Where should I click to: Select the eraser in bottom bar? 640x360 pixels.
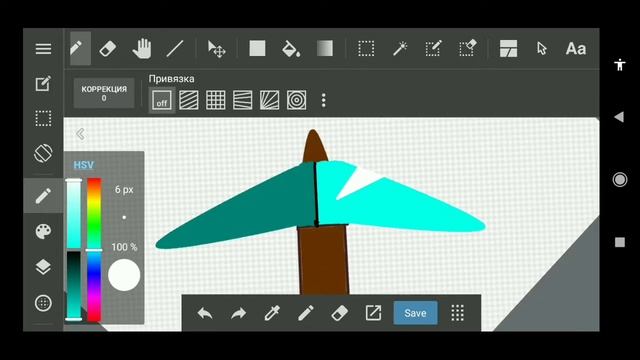tap(340, 313)
